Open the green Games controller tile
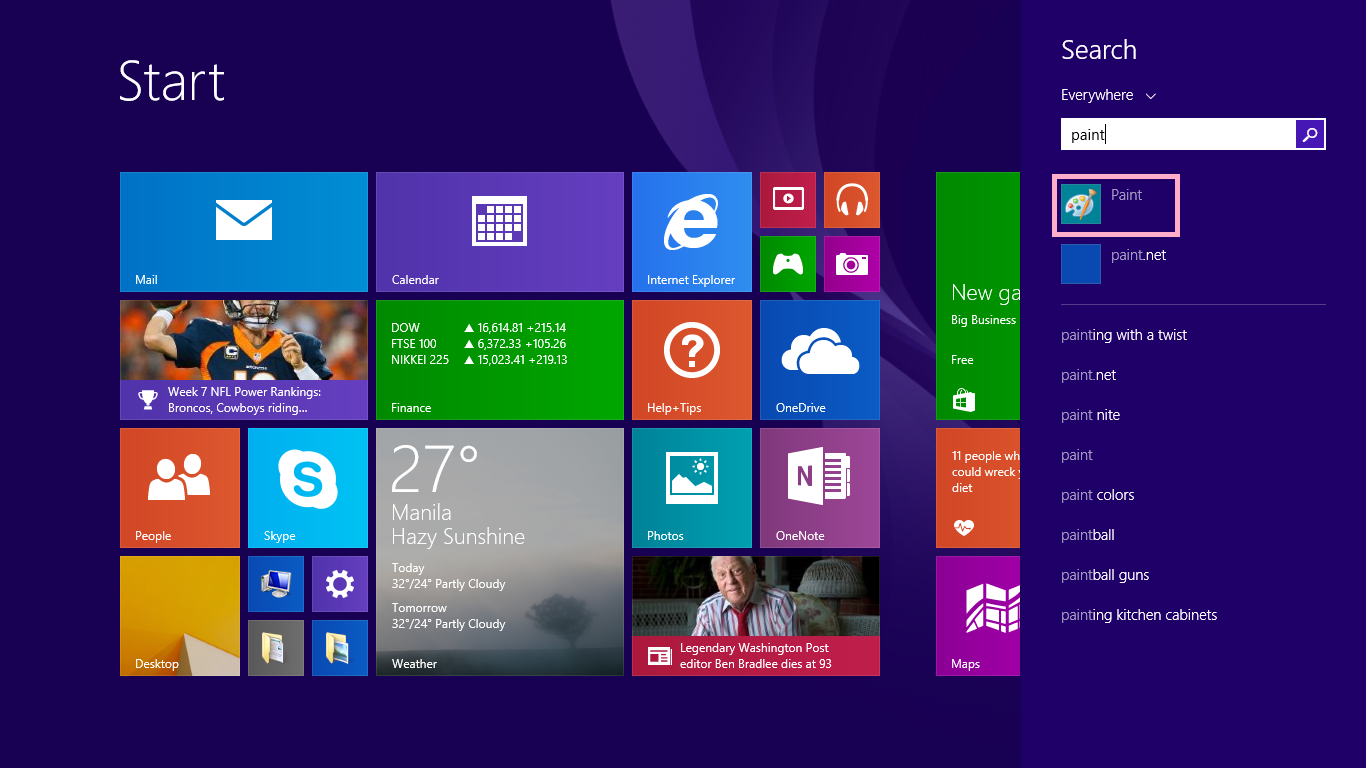The height and width of the screenshot is (768, 1366). [x=788, y=264]
